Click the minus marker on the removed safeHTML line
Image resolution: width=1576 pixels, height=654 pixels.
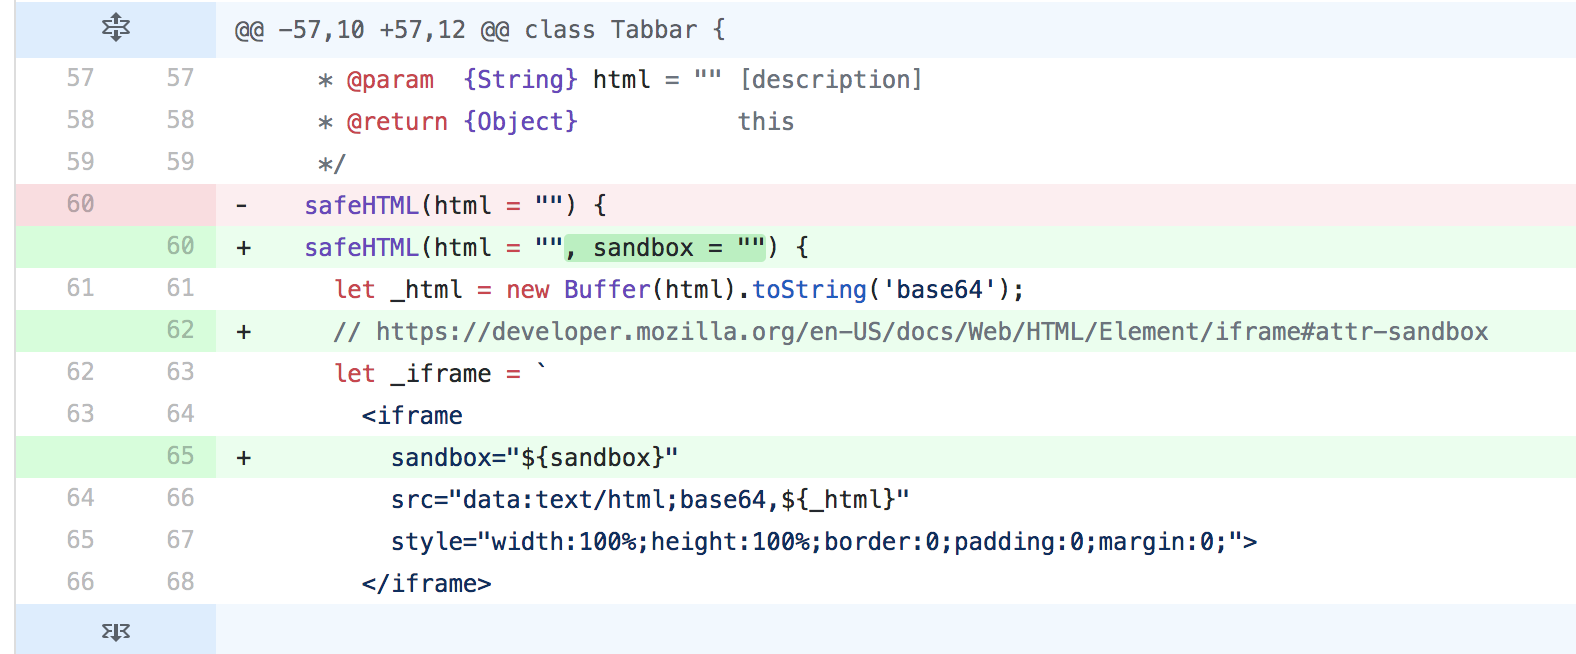tap(242, 206)
